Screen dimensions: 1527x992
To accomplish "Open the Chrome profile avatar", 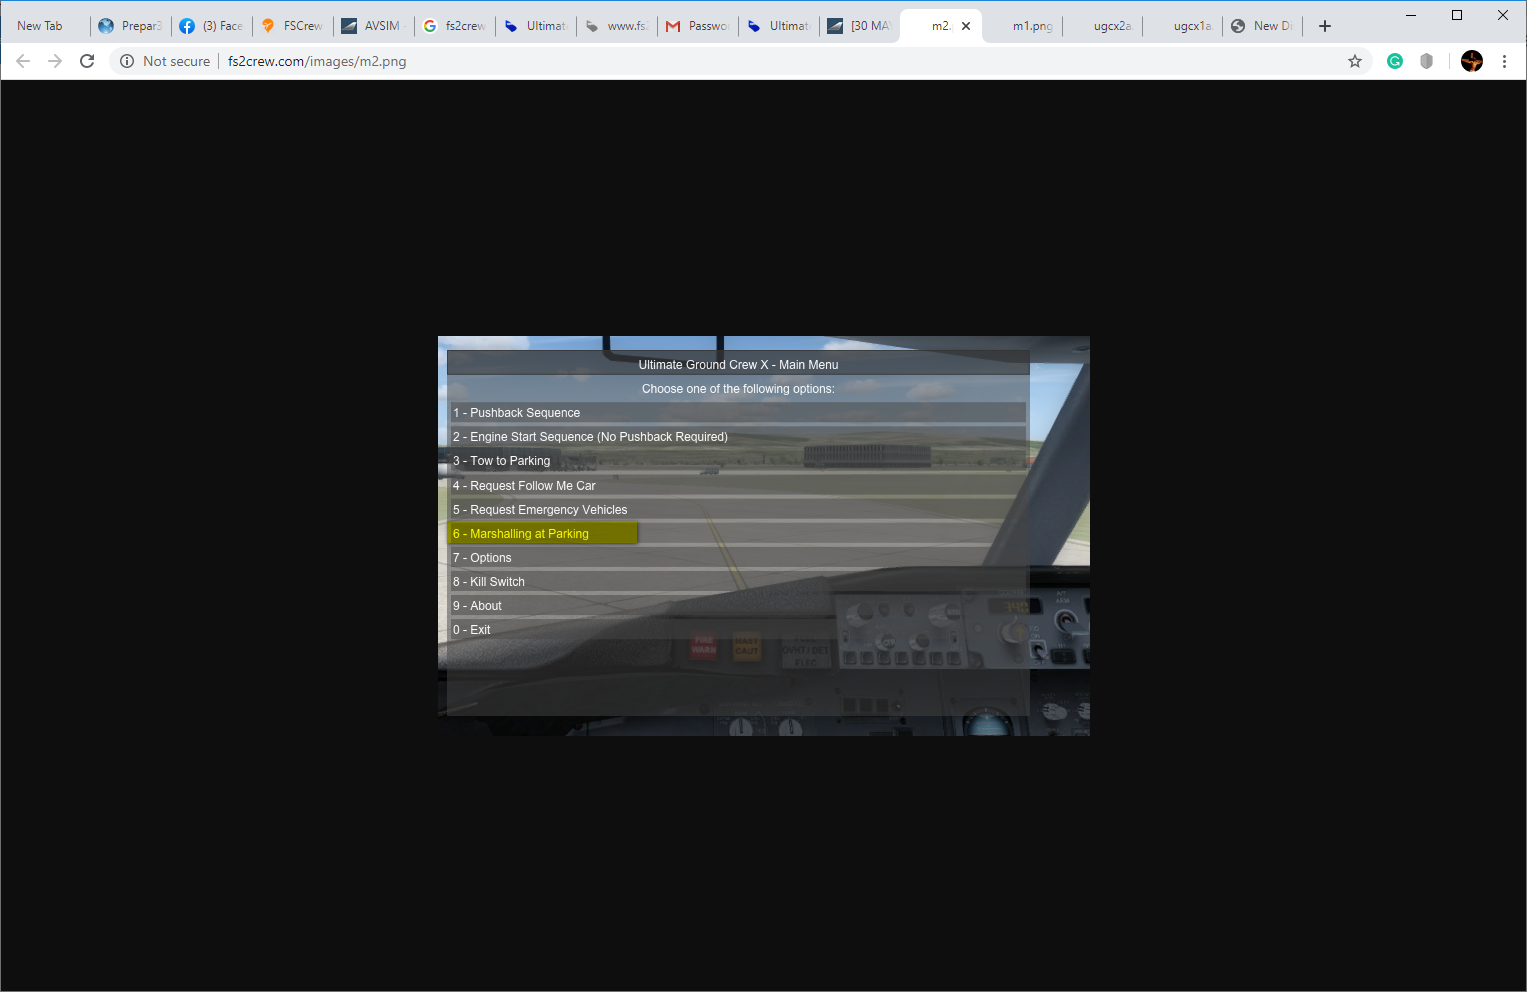I will [1472, 61].
